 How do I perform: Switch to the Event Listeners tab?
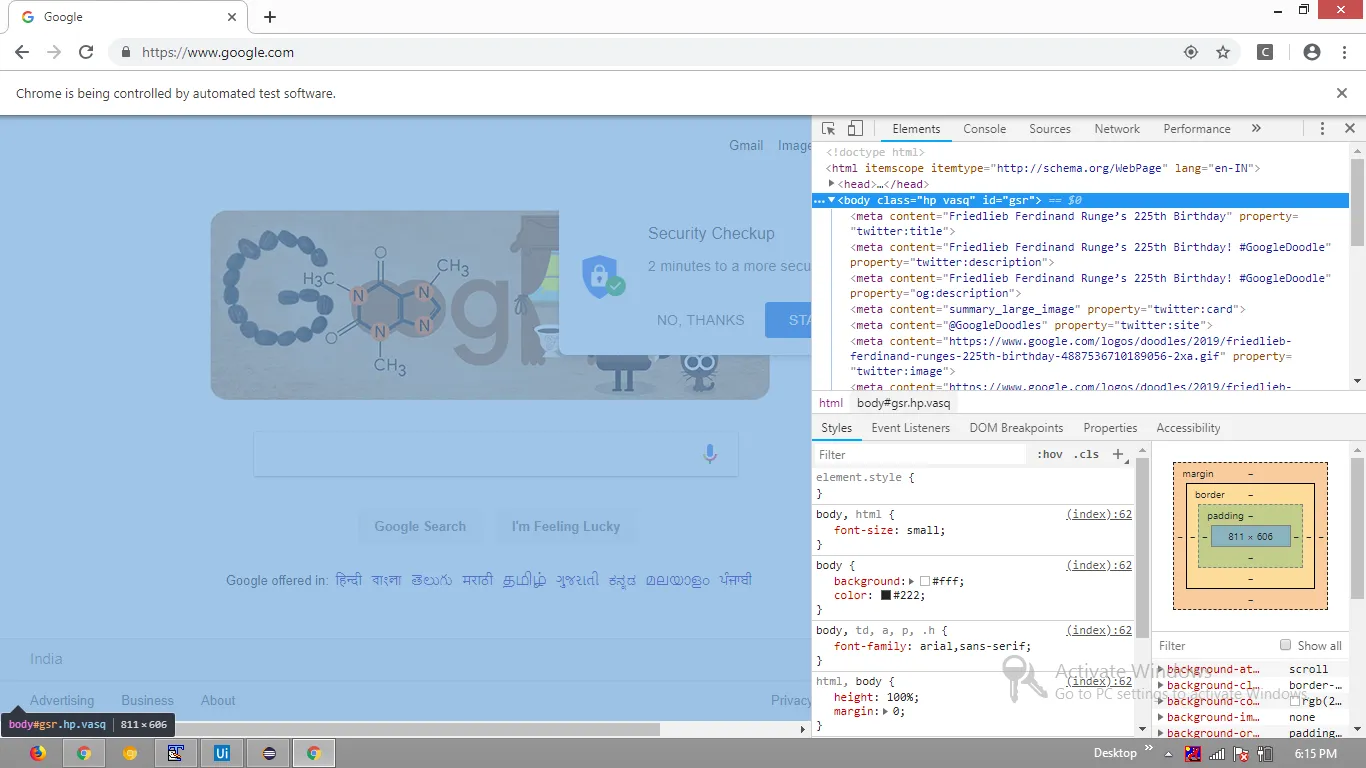[911, 428]
